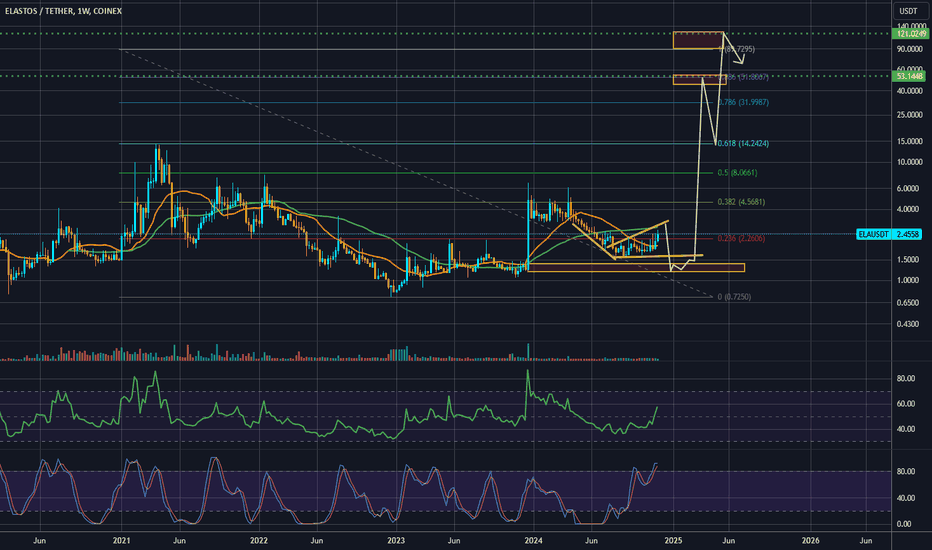Click the 2026 label on time axis

coord(810,540)
